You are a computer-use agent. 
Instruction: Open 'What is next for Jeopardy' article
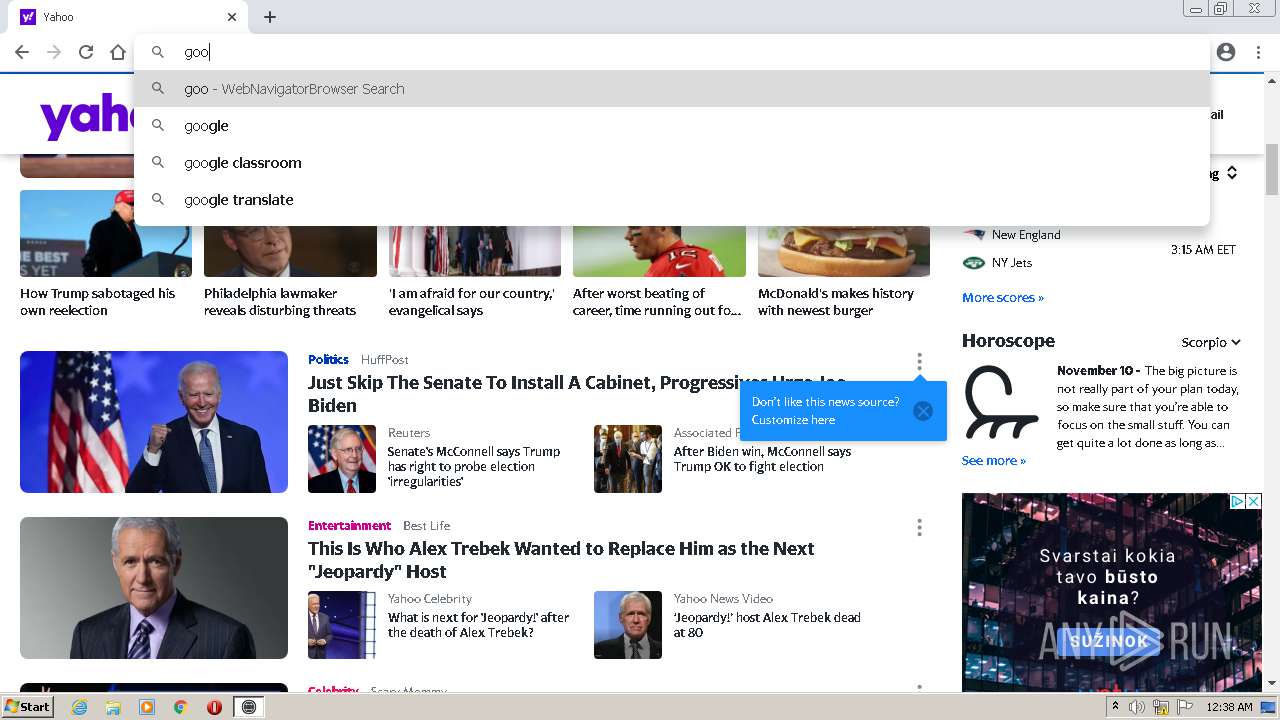(479, 625)
